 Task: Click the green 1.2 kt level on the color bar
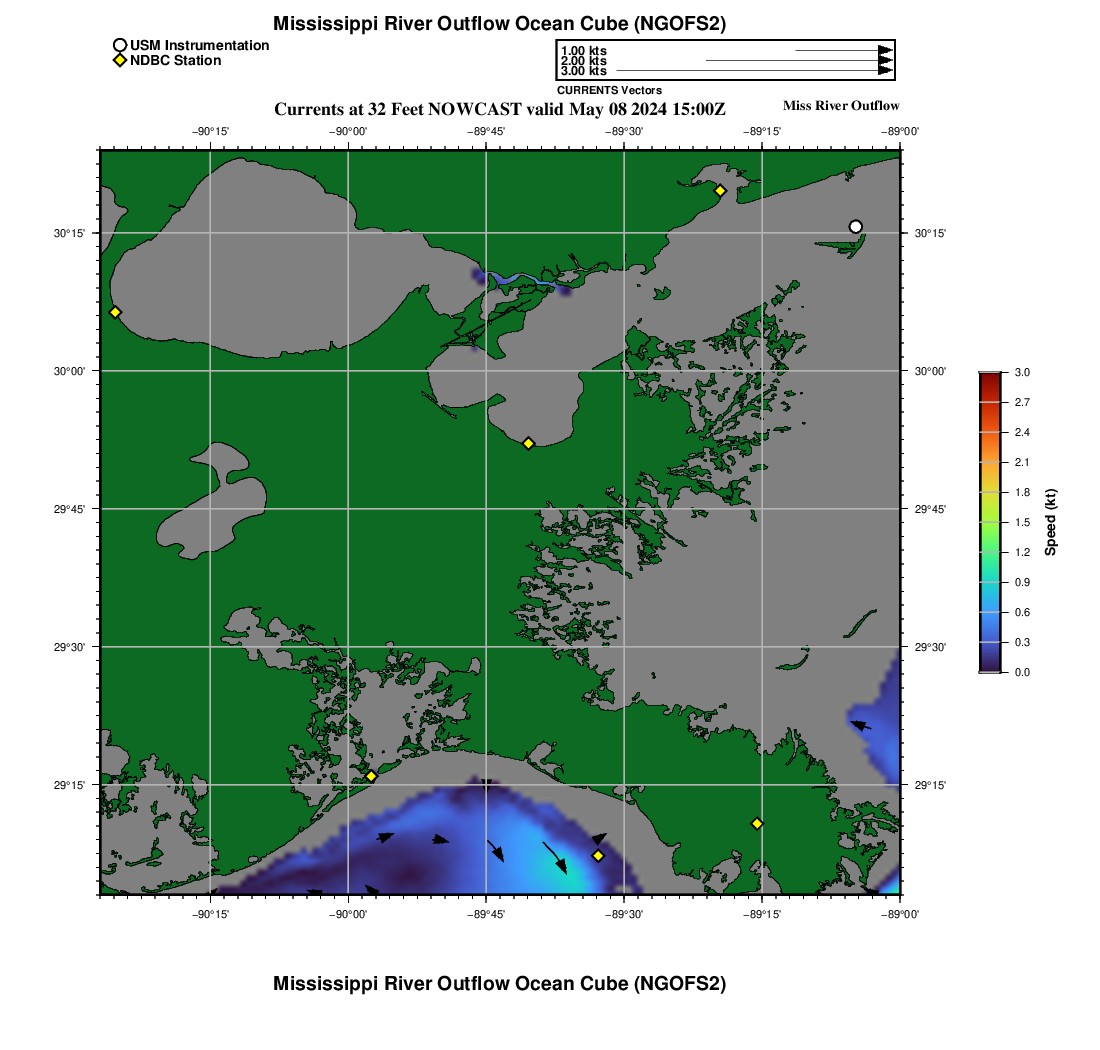click(x=989, y=552)
